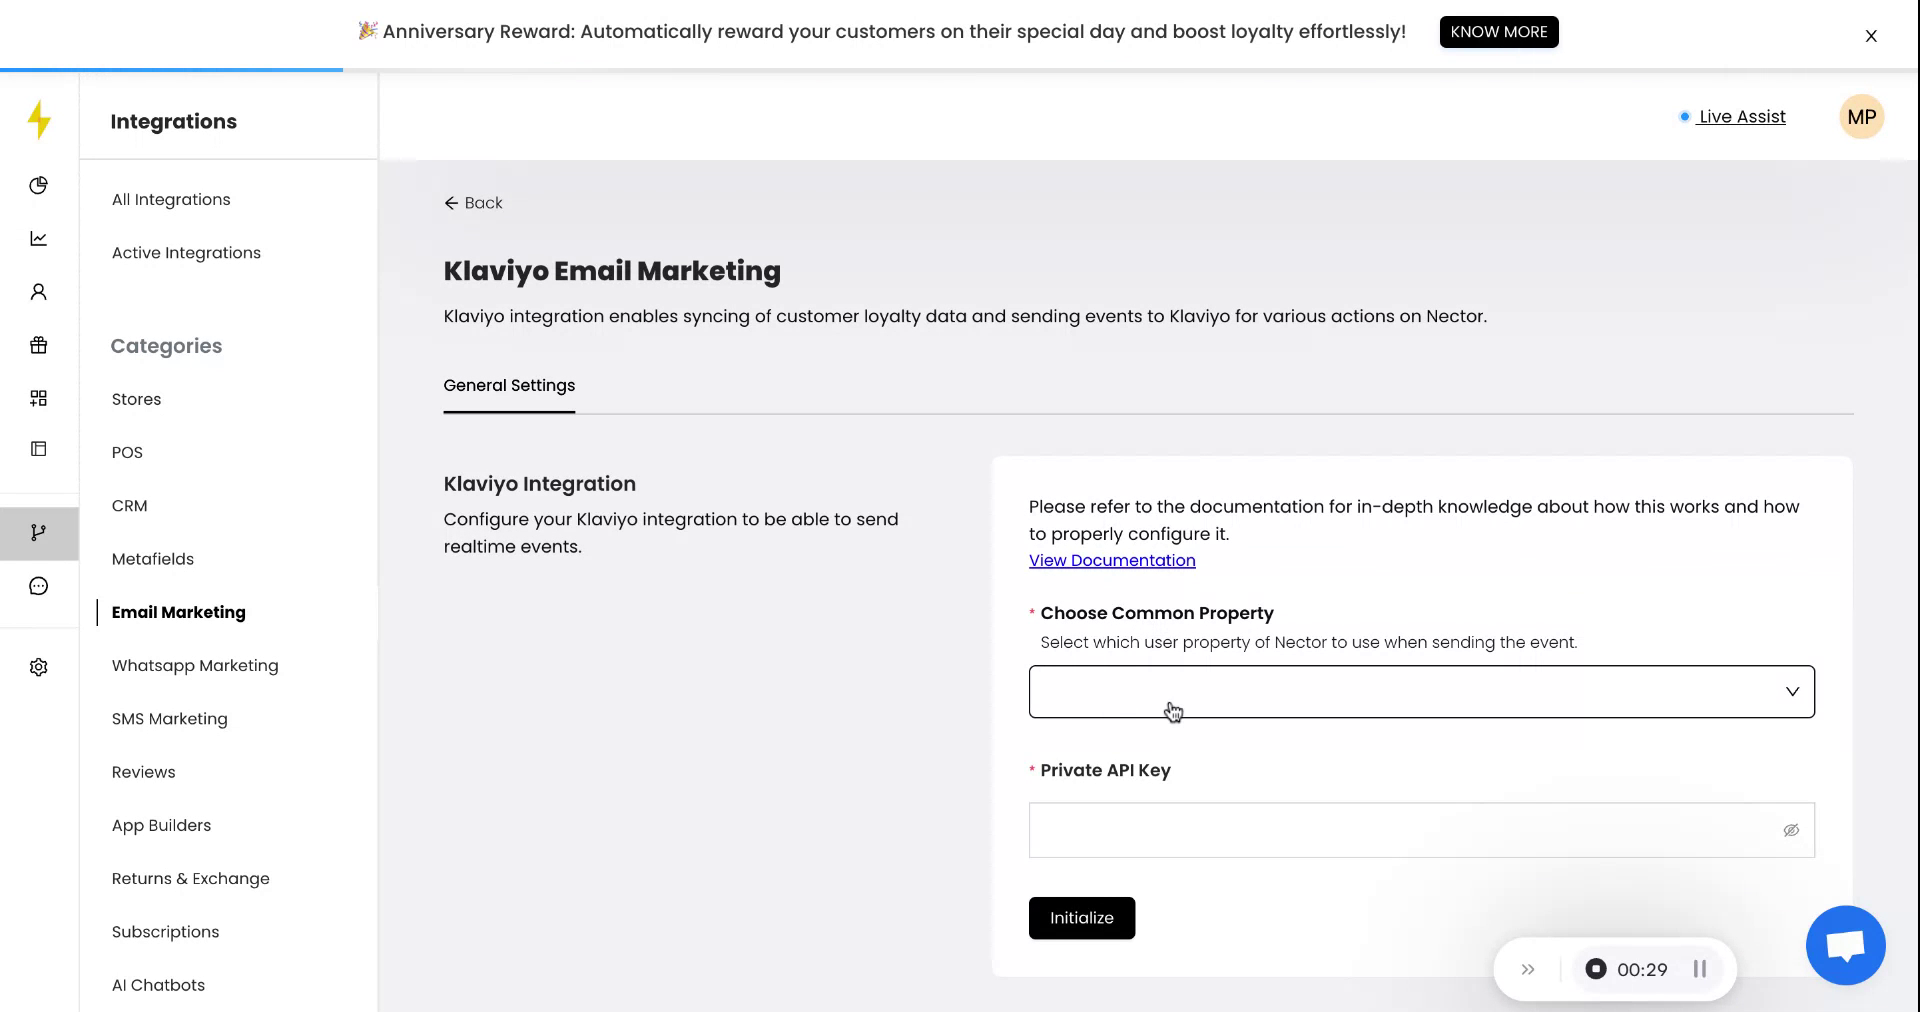
Task: Open the rewards gift icon
Action: (39, 345)
